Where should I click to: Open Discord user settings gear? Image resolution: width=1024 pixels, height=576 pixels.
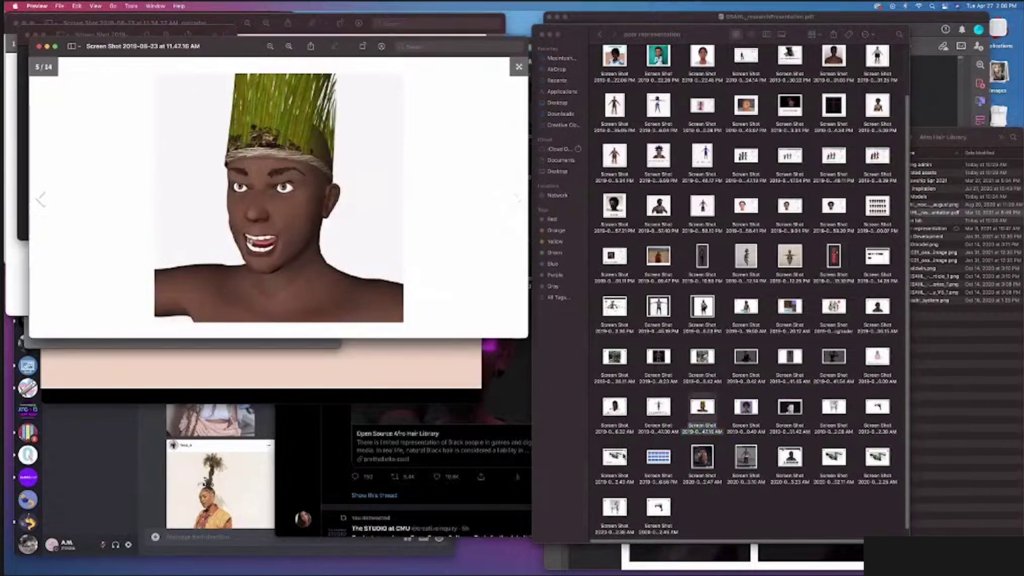[x=128, y=545]
